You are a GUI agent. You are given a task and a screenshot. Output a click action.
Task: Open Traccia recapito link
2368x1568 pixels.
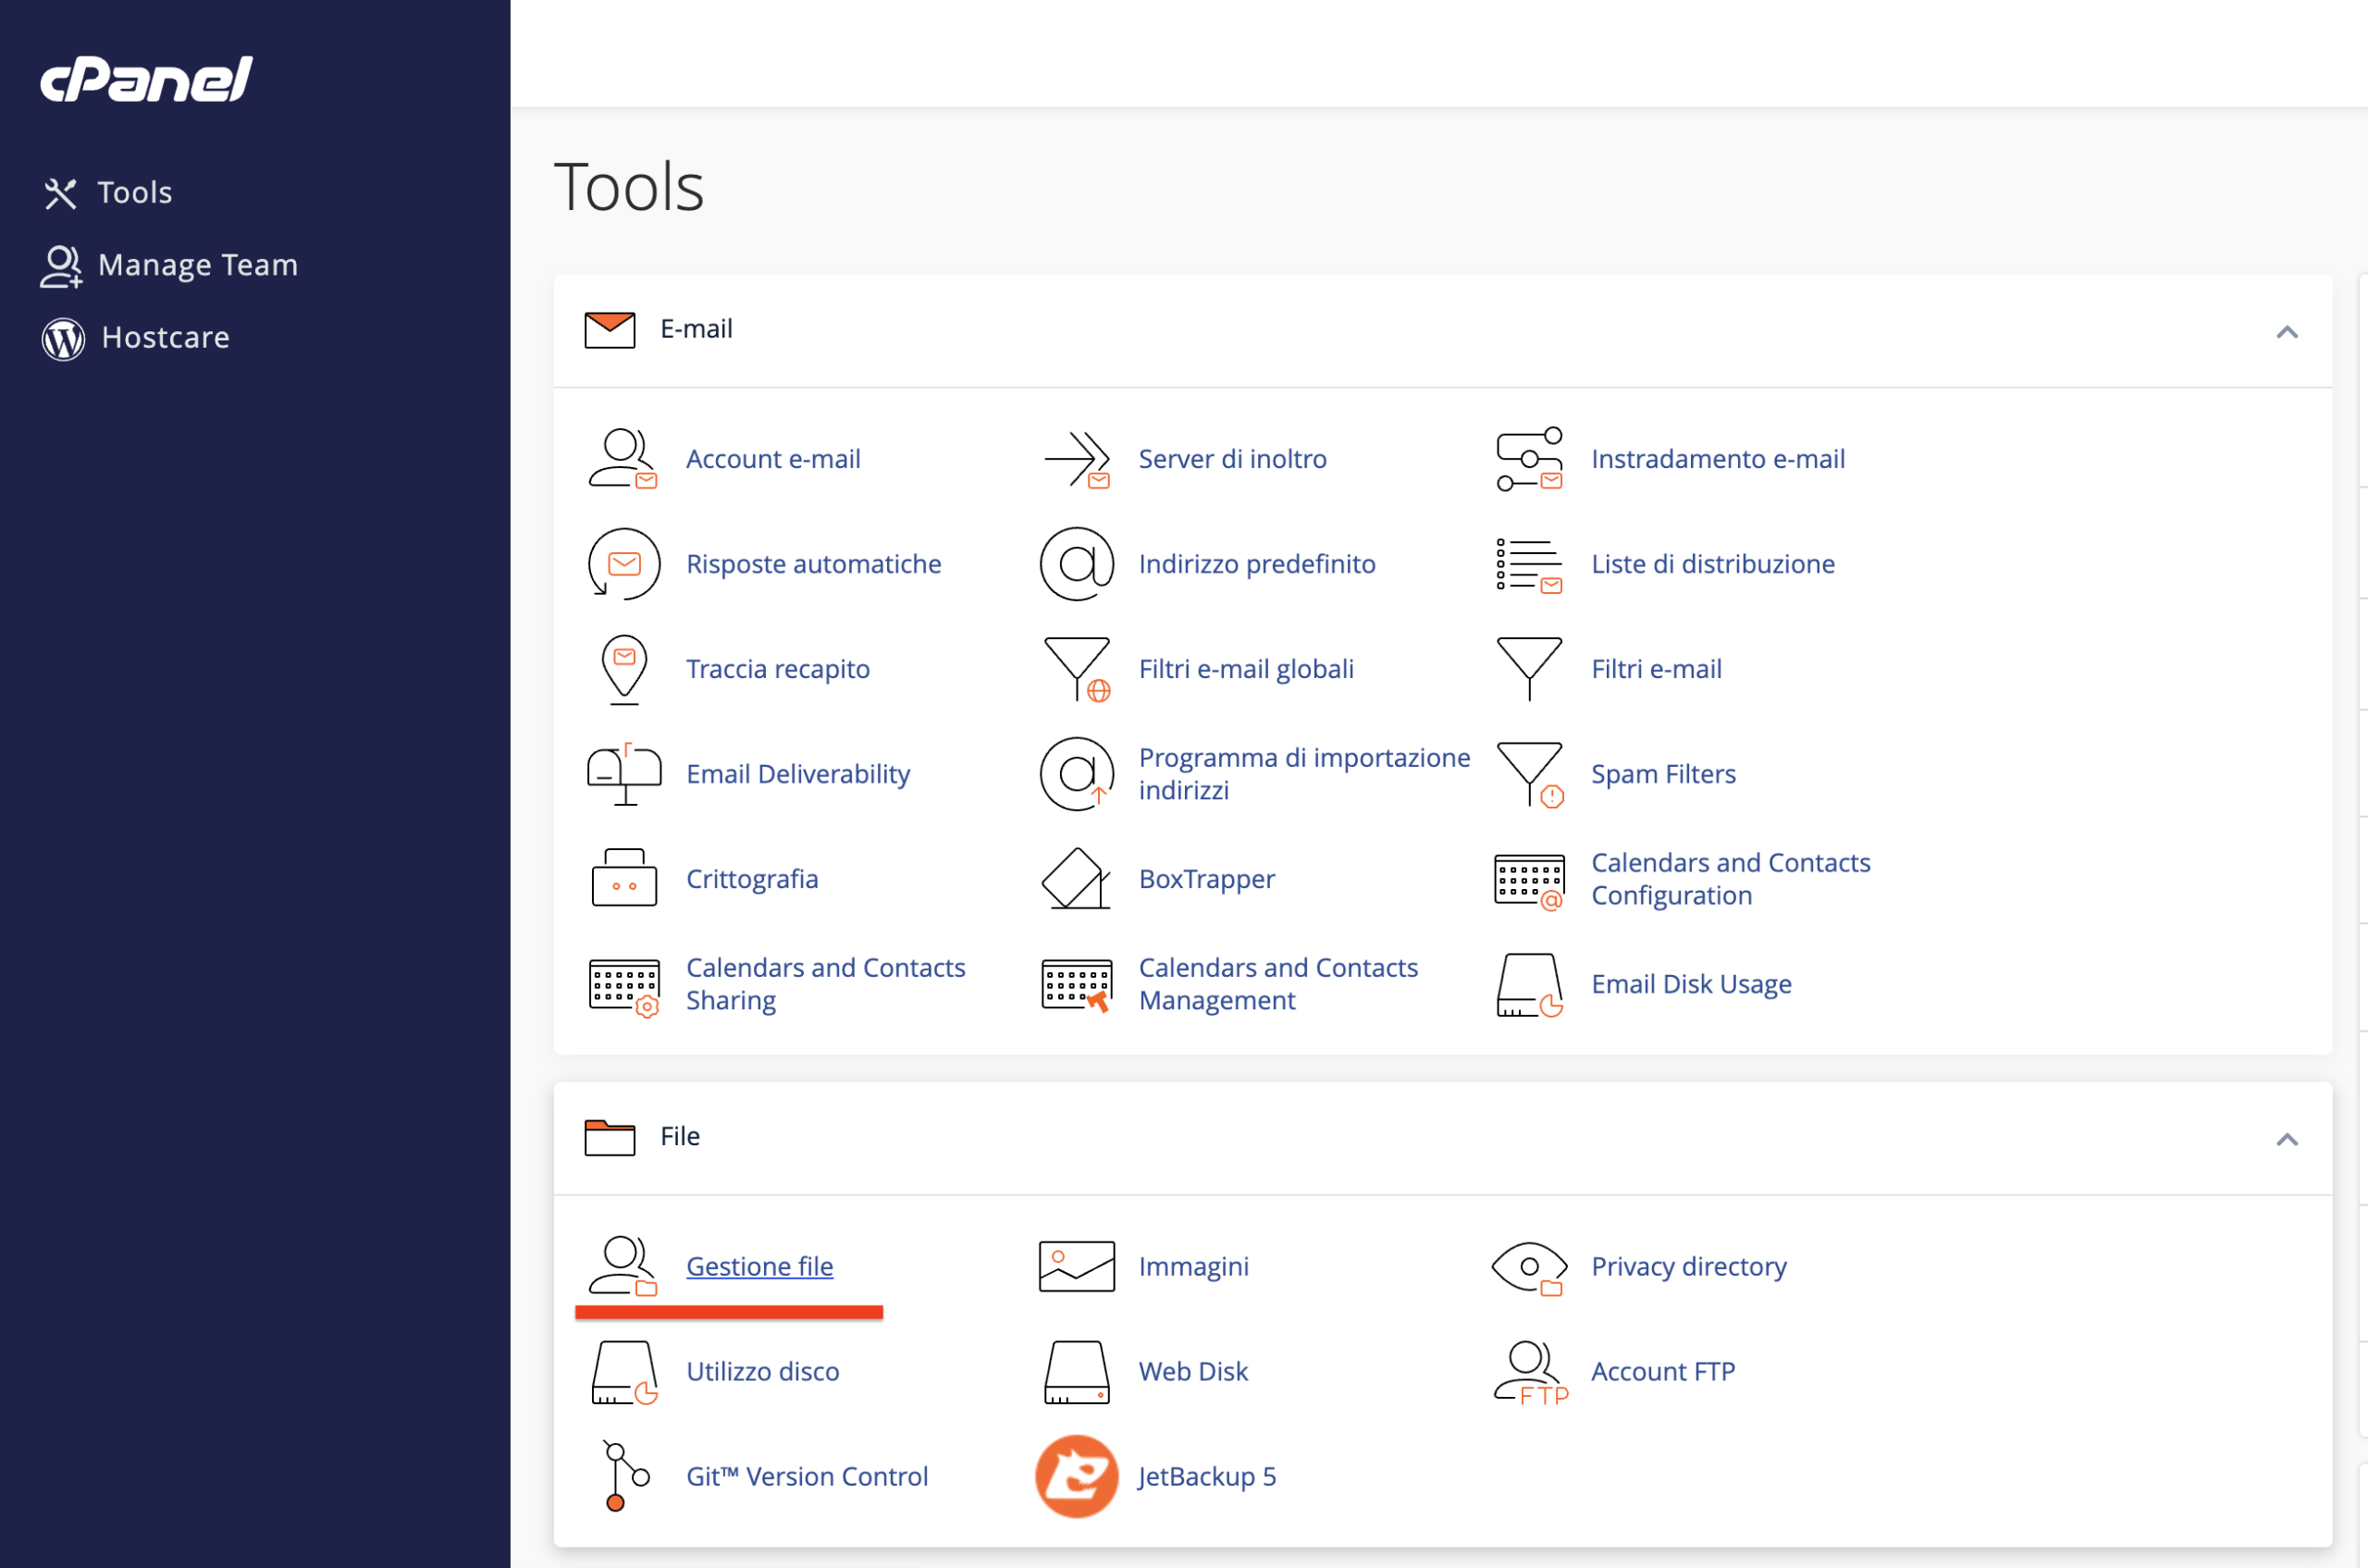point(778,669)
